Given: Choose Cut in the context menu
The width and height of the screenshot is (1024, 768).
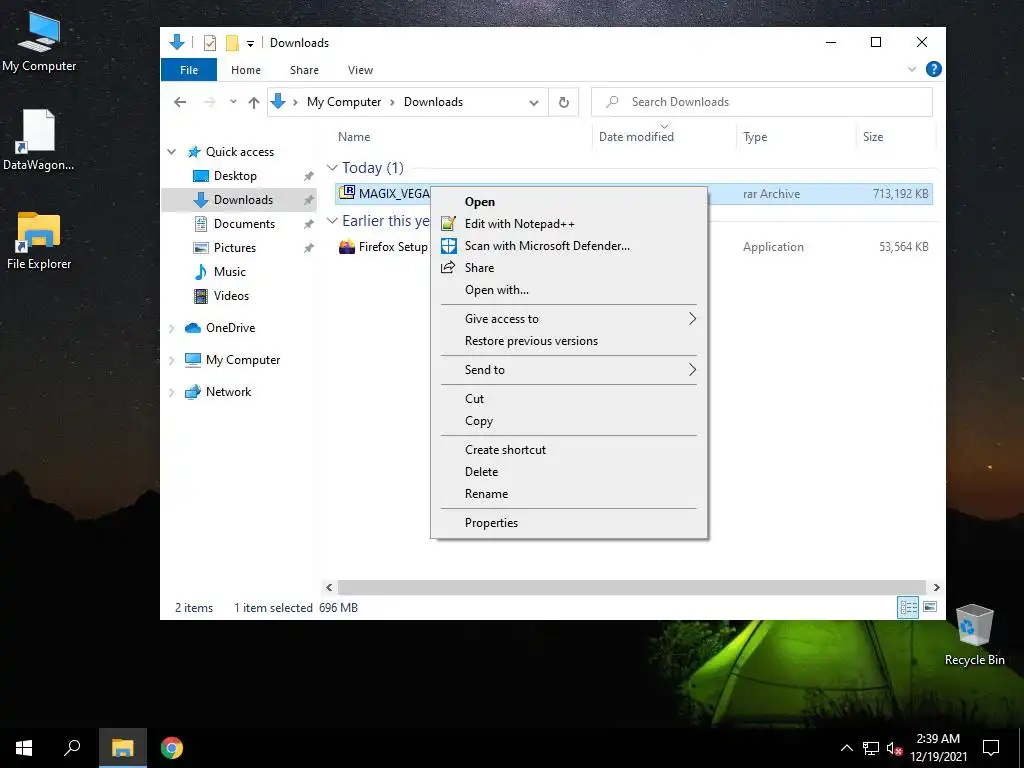Looking at the screenshot, I should [569, 399].
